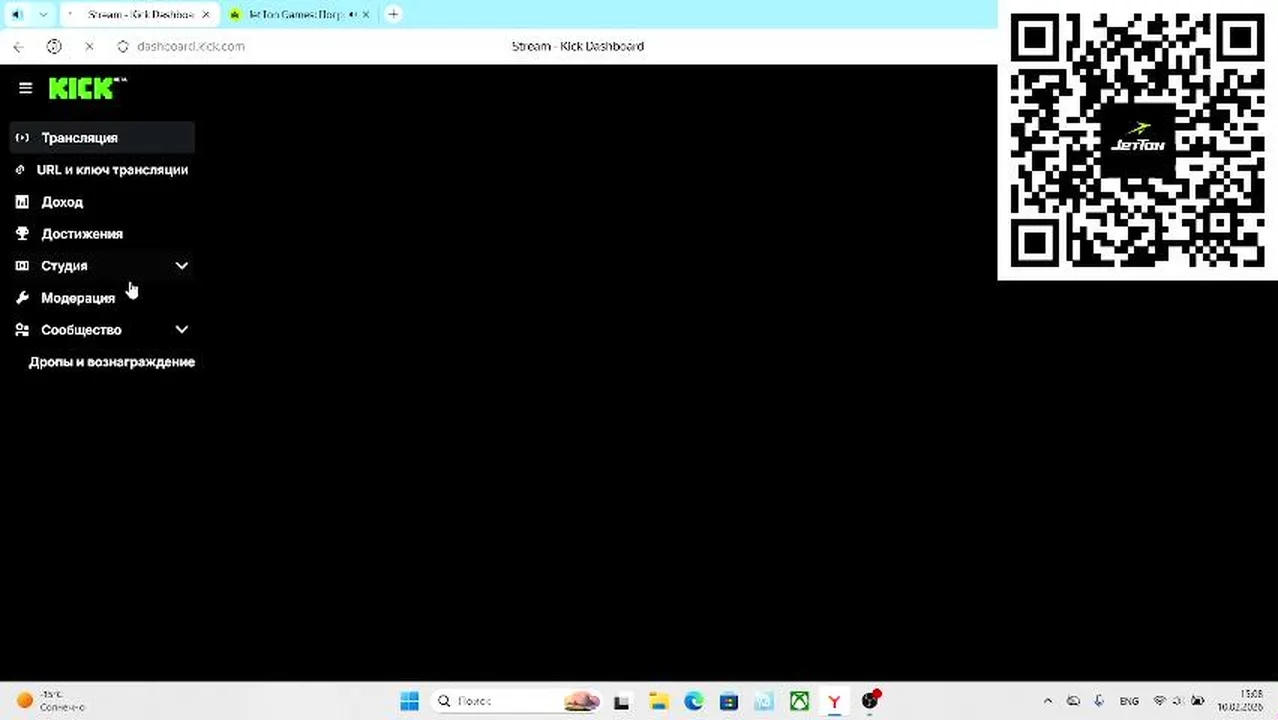Launch Microsoft Edge from the taskbar

[x=693, y=702]
